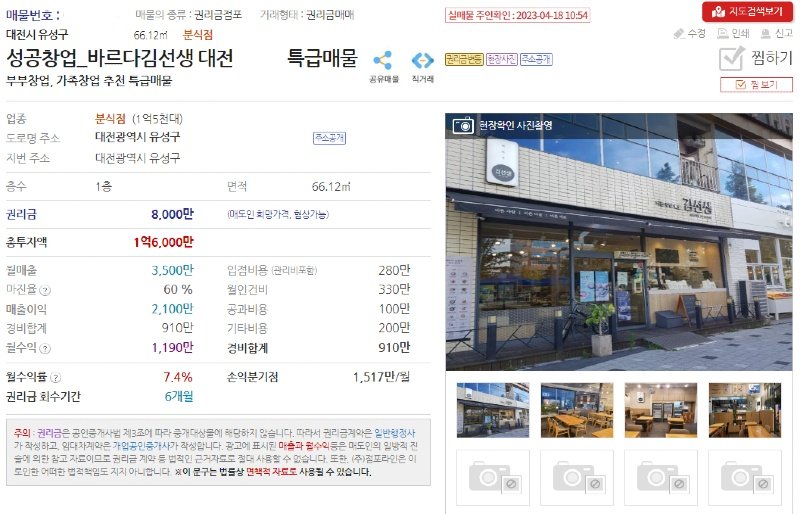The width and height of the screenshot is (800, 514).
Task: Click help icon next to 마진율
Action: [x=45, y=290]
